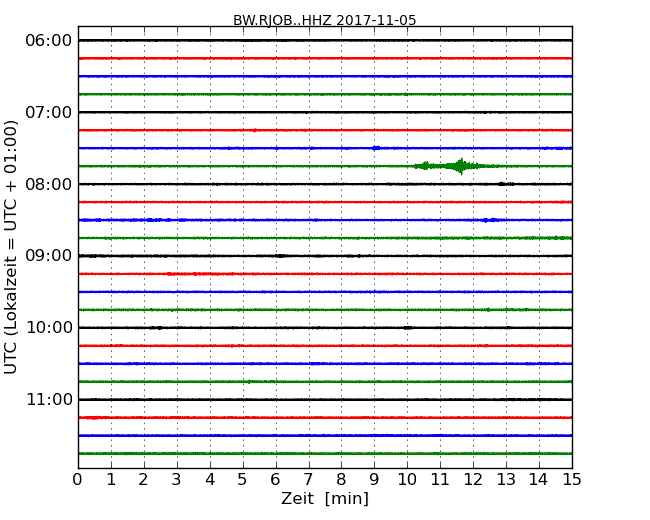Click the x-axis tick label 9

pyautogui.click(x=374, y=480)
